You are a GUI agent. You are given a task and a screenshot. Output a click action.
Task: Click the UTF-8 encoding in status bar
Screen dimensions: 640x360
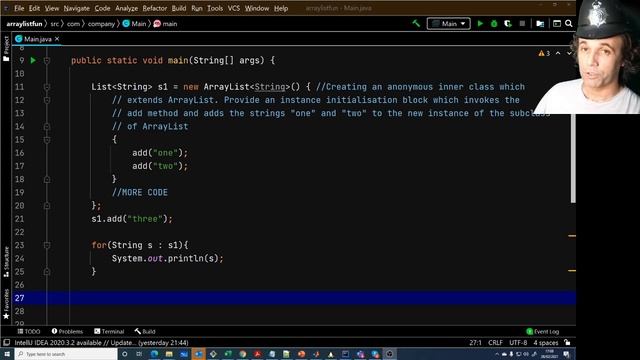click(518, 343)
